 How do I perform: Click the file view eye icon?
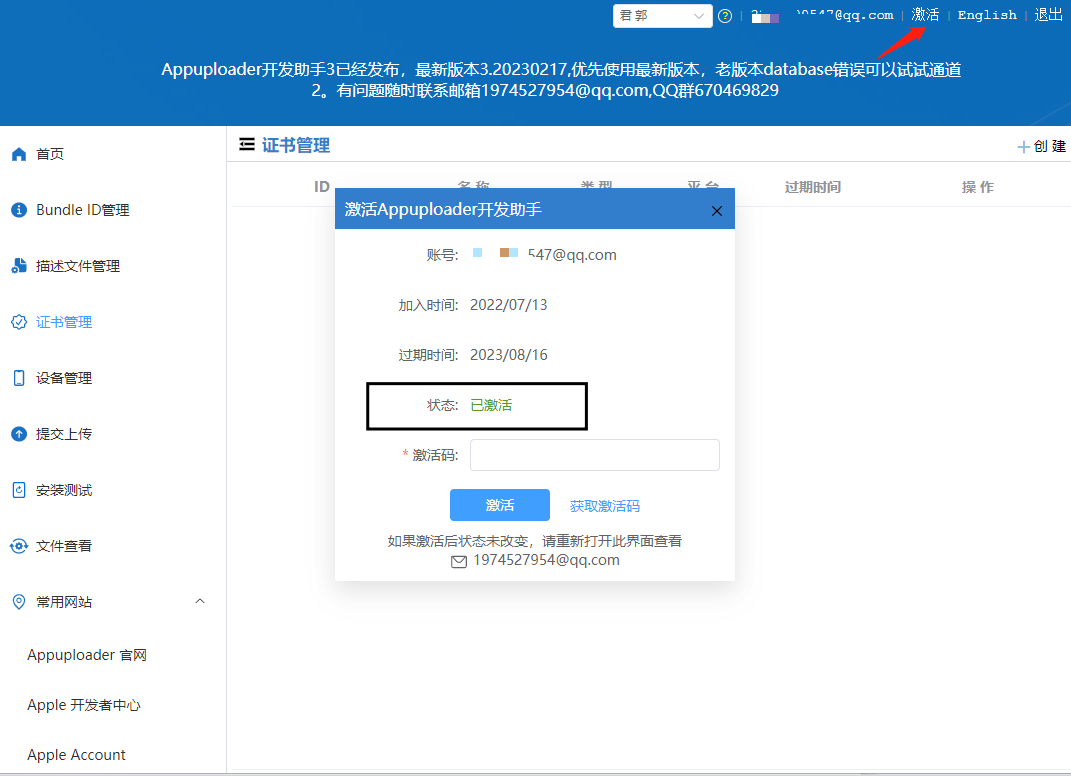point(19,546)
